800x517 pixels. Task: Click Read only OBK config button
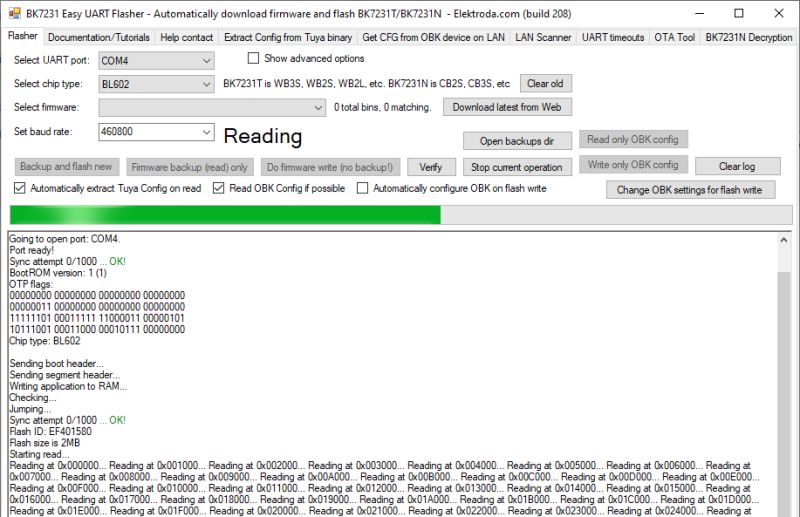point(633,139)
